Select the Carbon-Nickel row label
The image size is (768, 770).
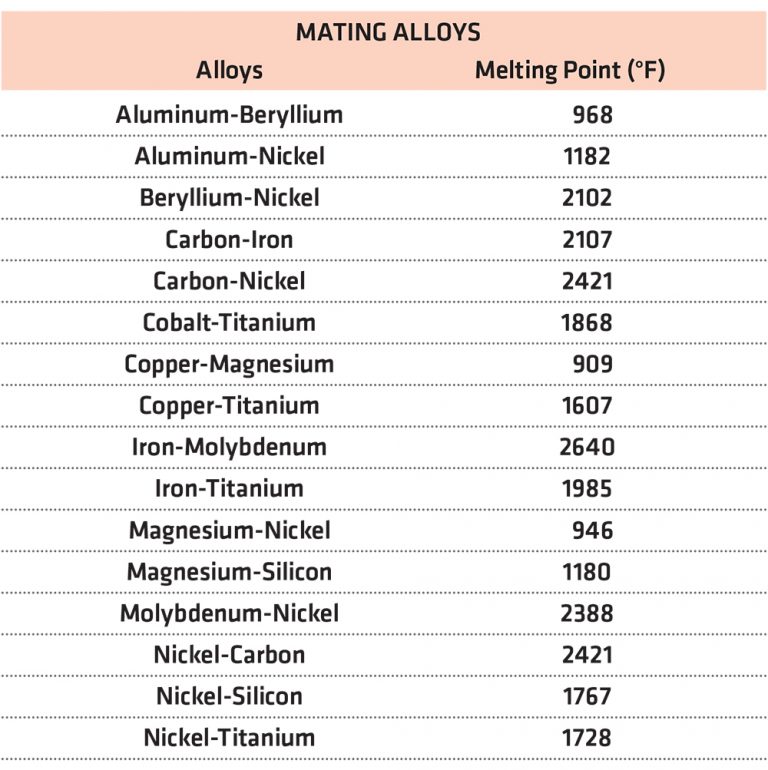[229, 281]
